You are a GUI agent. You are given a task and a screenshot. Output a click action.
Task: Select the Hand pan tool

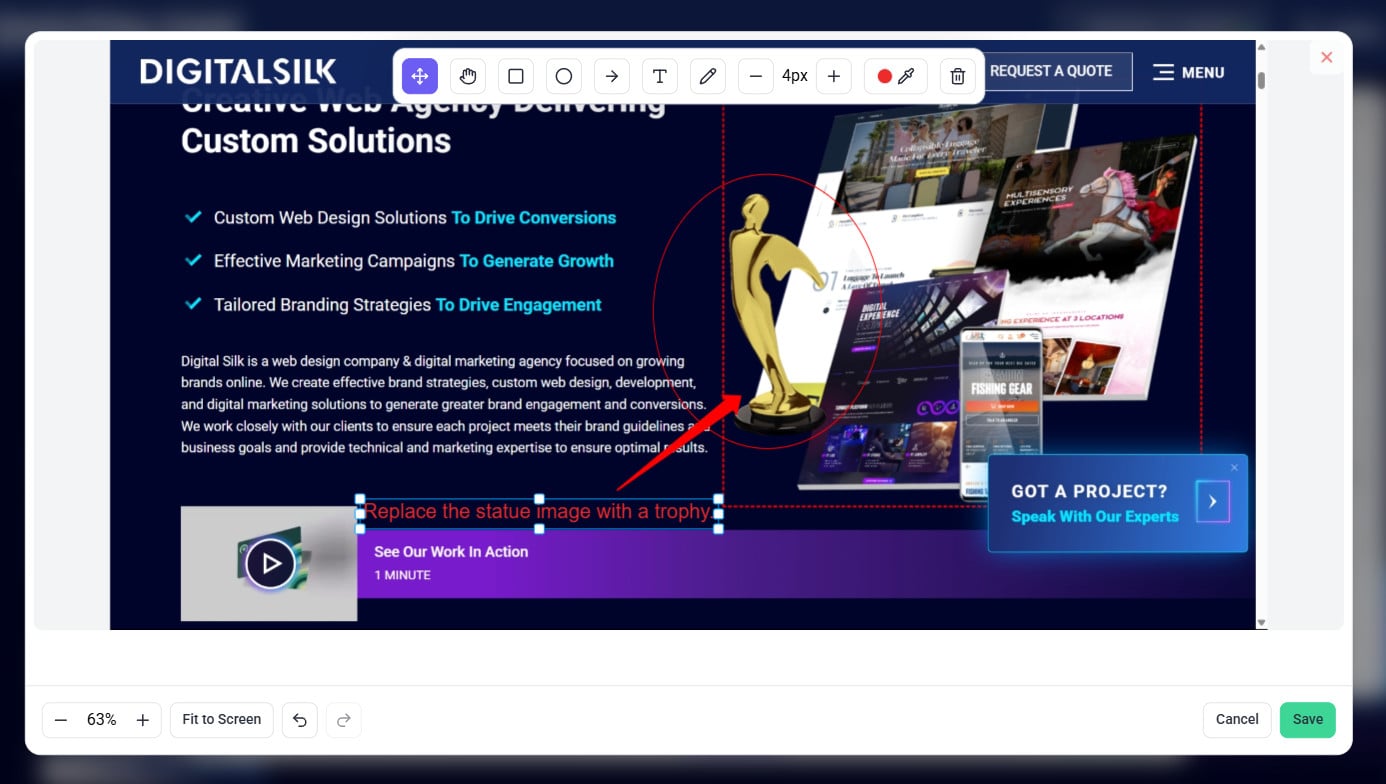(468, 76)
